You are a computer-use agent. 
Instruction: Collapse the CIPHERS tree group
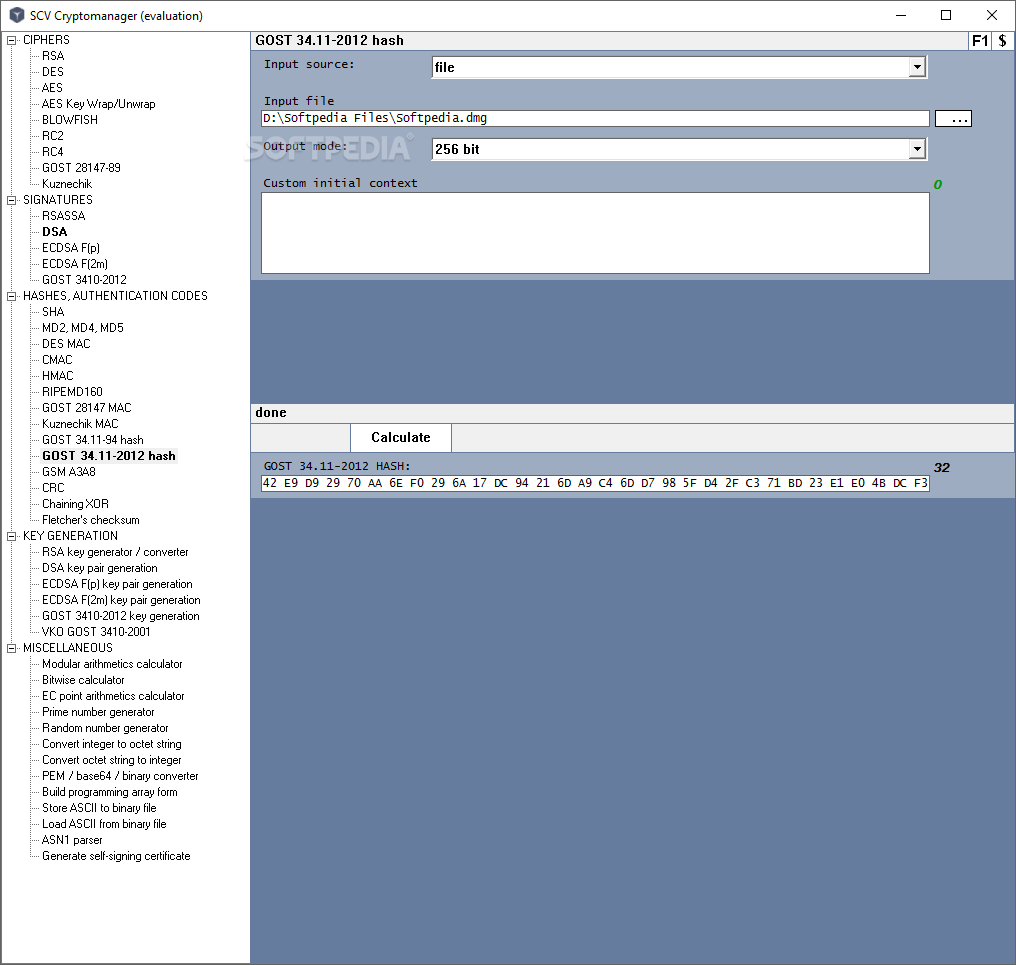point(11,40)
